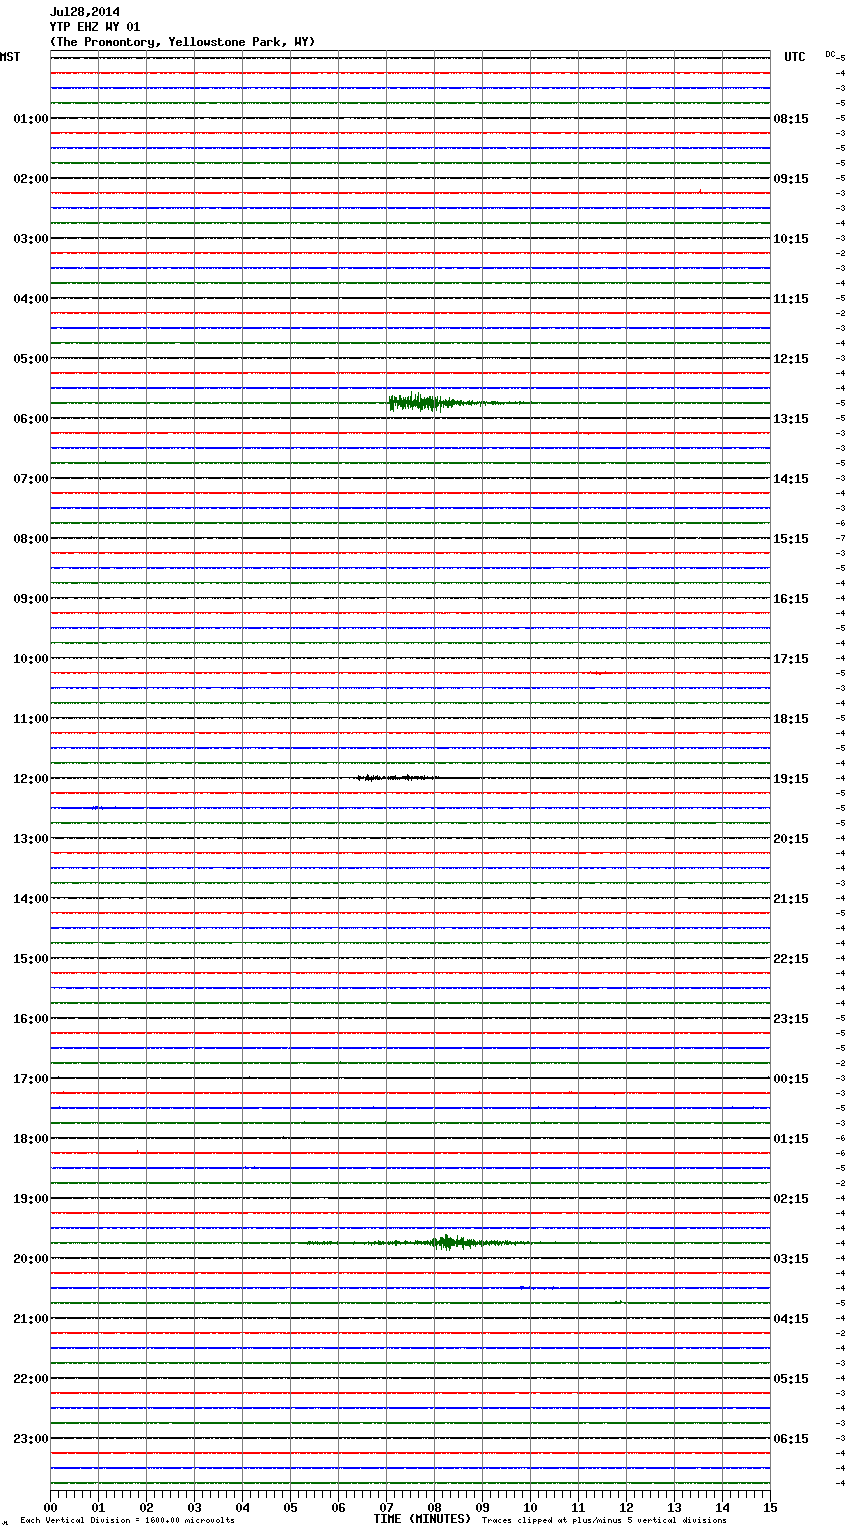Click the 16:00 MST time label
The width and height of the screenshot is (850, 1534).
[31, 1019]
